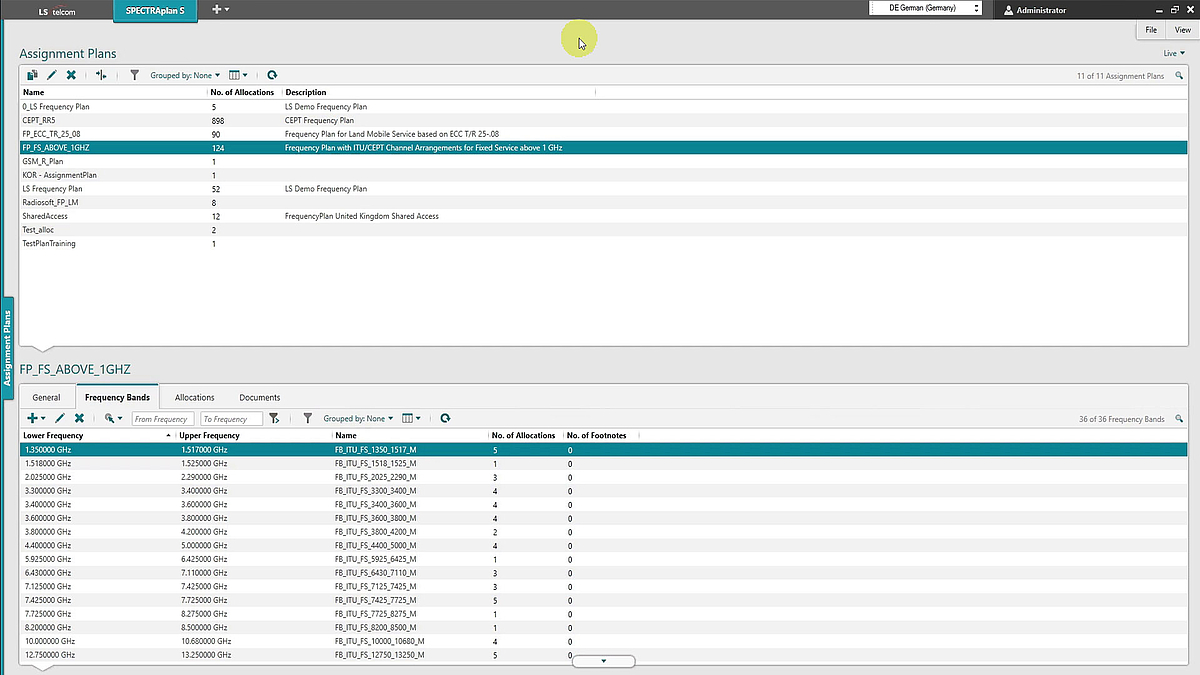Select the FB_ITU_FS_3400_3600_M band row

coord(603,505)
